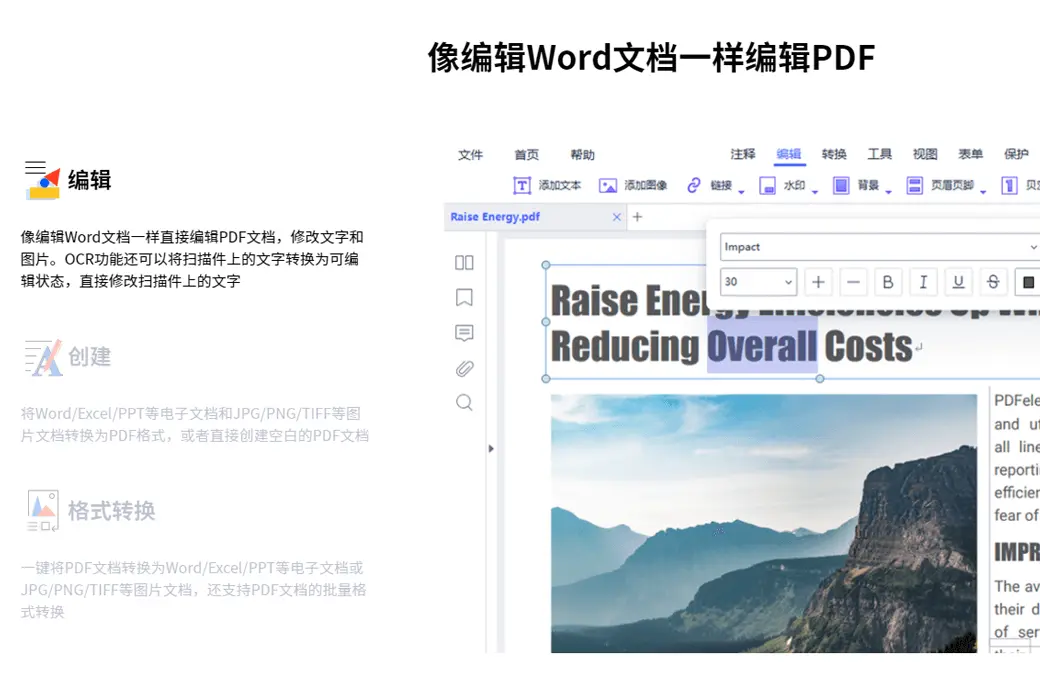Open the comments sidebar panel
1040x700 pixels.
[464, 332]
